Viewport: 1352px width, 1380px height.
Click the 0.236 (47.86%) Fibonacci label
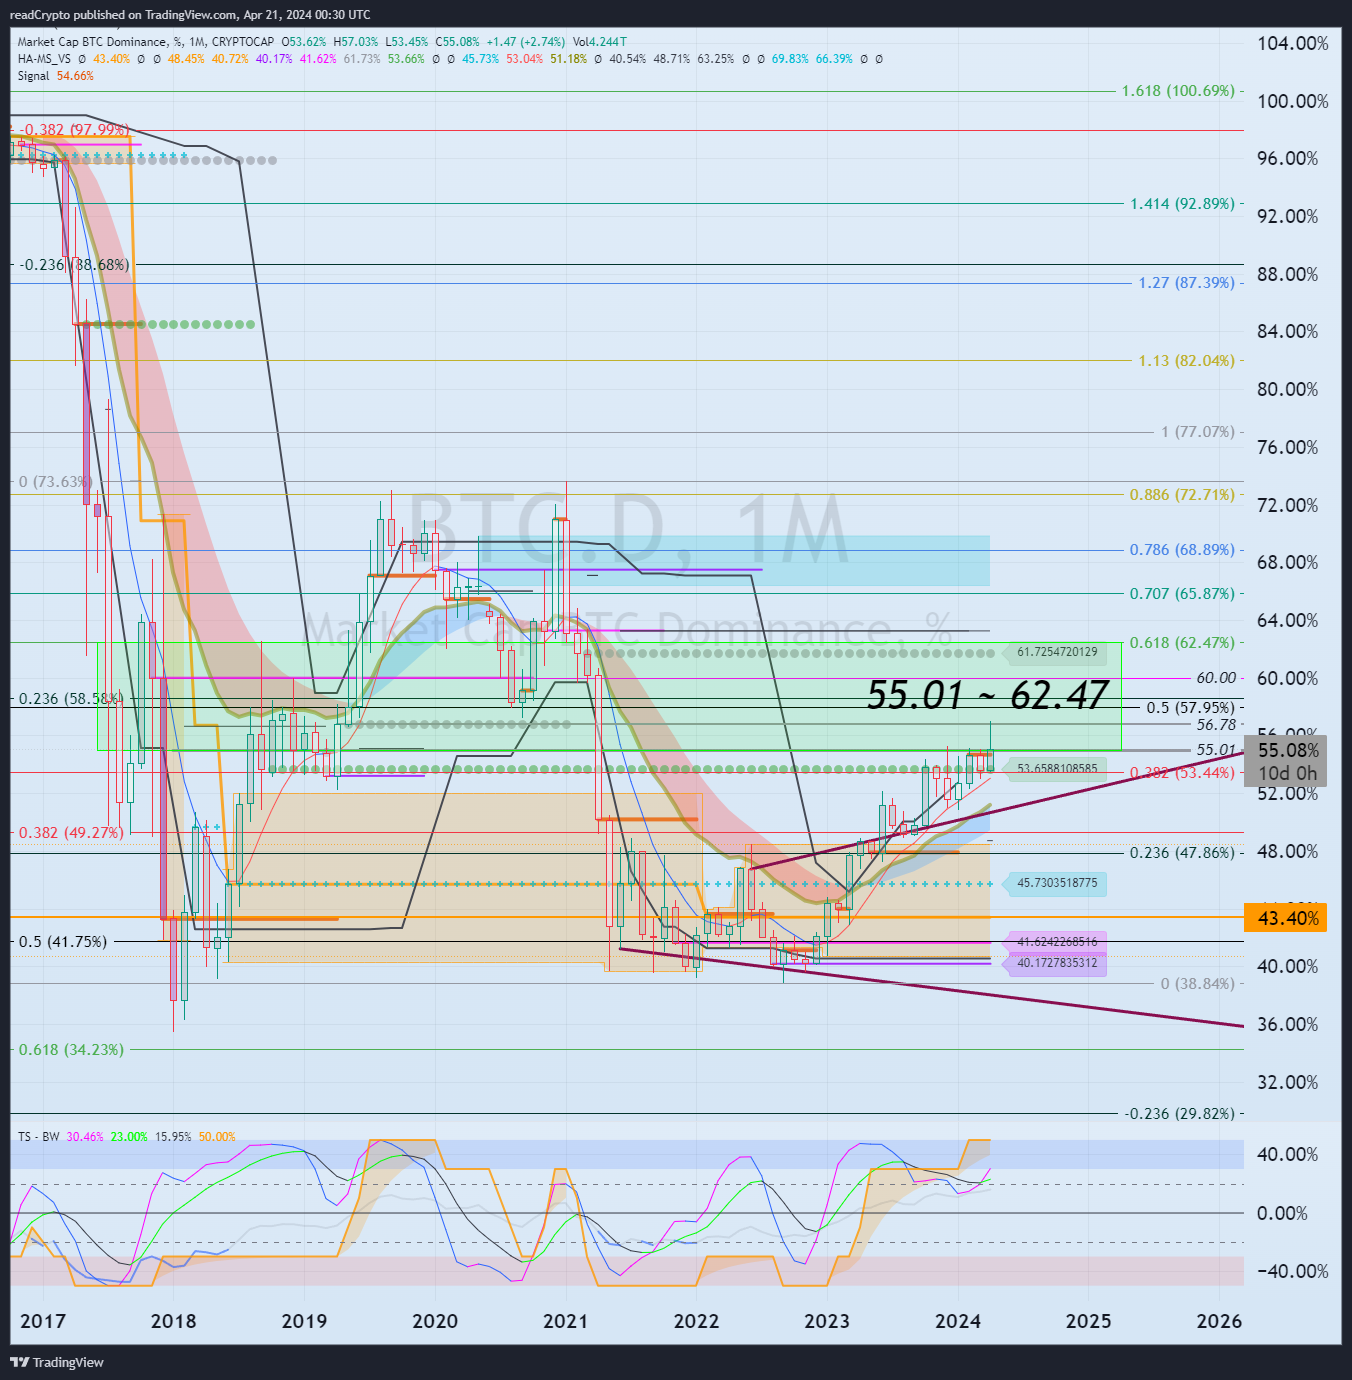tap(1182, 853)
